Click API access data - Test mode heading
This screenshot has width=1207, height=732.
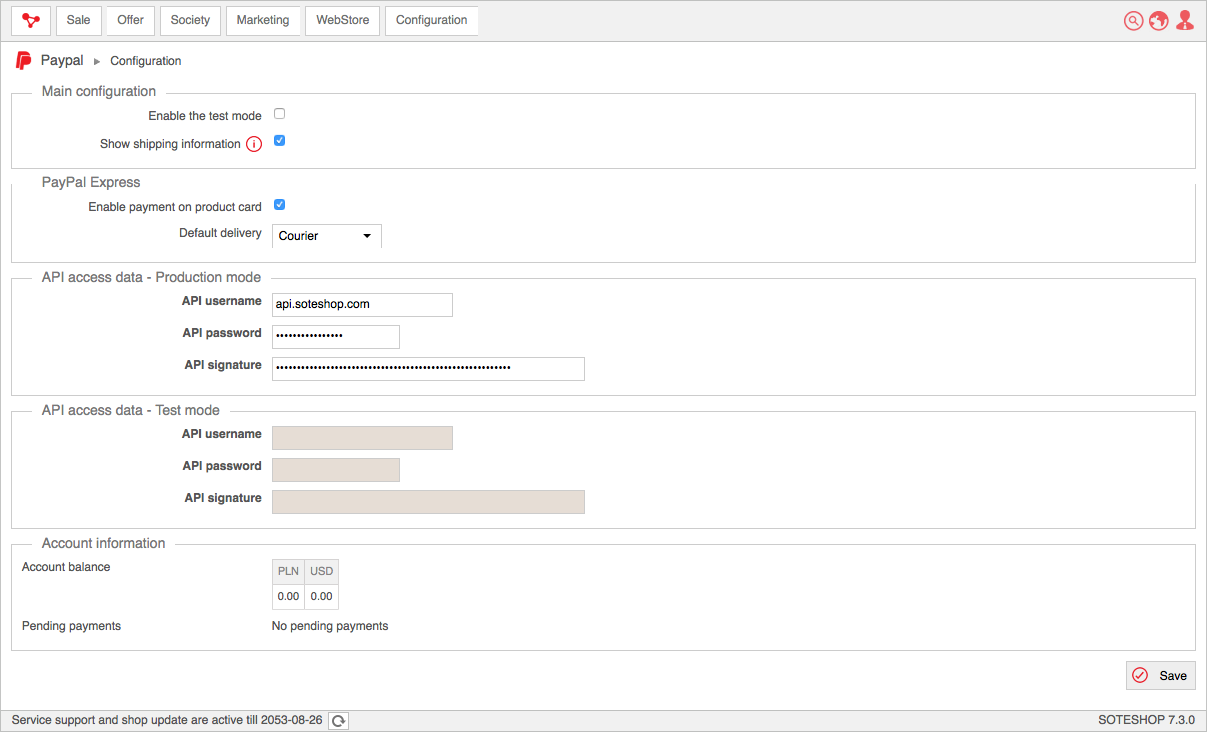pyautogui.click(x=131, y=410)
